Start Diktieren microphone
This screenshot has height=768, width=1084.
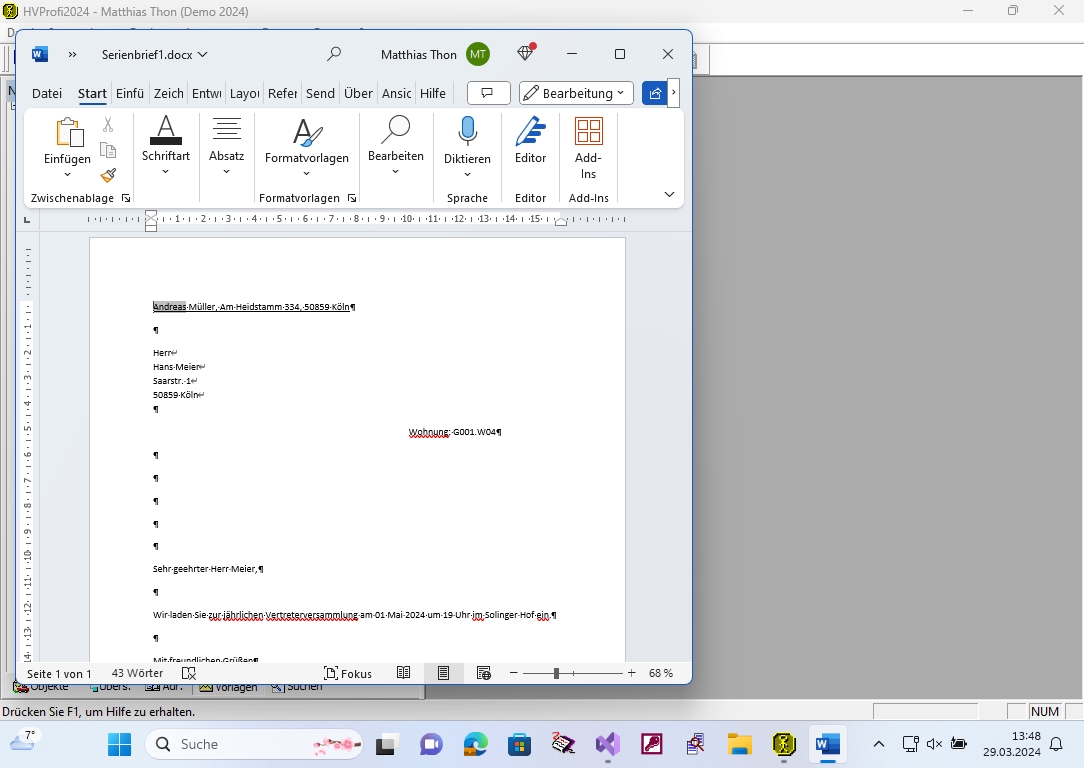467,133
